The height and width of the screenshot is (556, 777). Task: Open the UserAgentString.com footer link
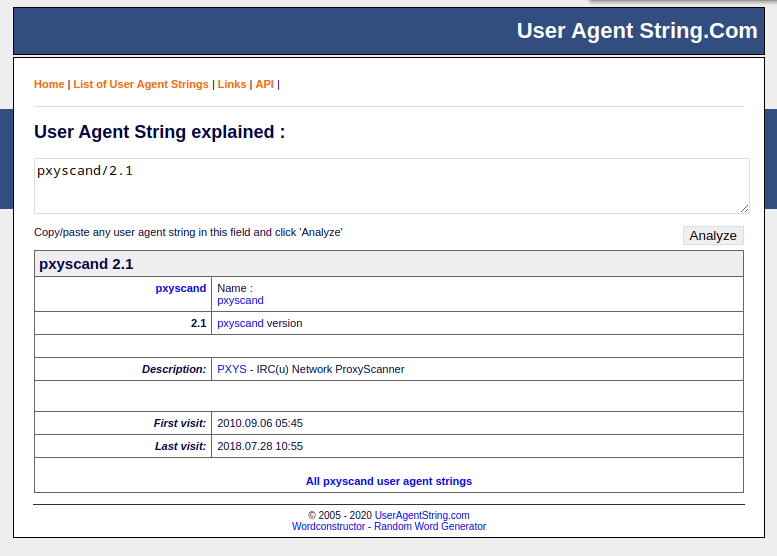point(422,515)
